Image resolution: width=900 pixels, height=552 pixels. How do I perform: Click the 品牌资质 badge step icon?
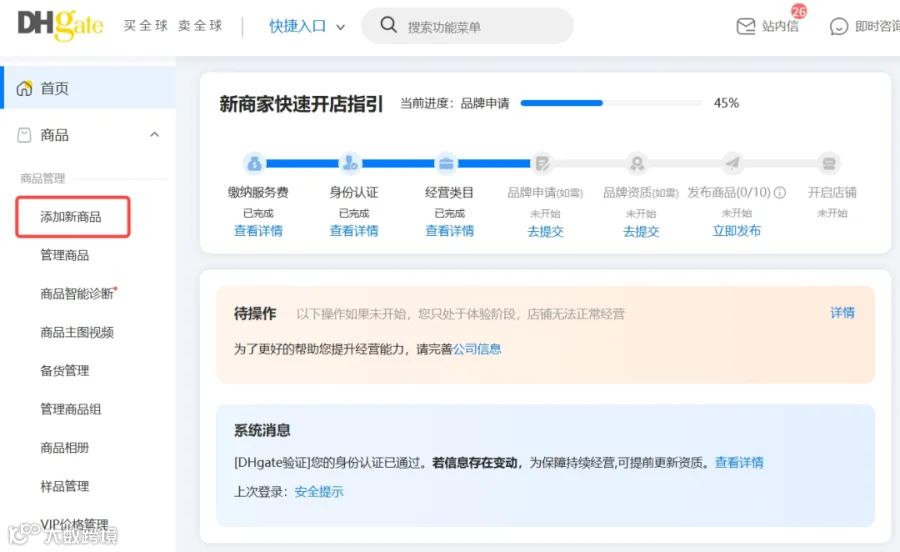637,164
